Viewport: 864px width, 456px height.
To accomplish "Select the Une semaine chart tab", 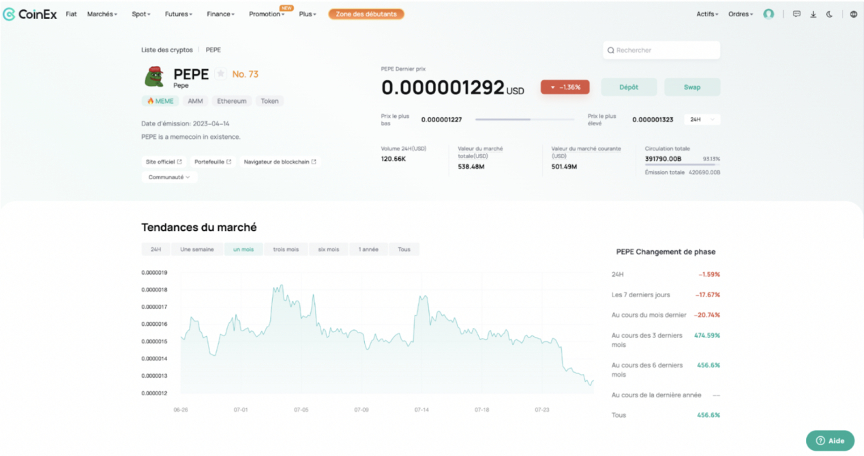I will pos(197,249).
